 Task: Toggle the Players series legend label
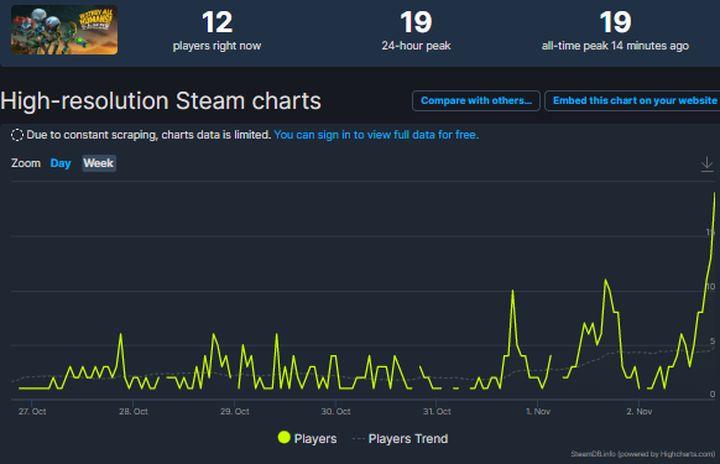(x=315, y=438)
